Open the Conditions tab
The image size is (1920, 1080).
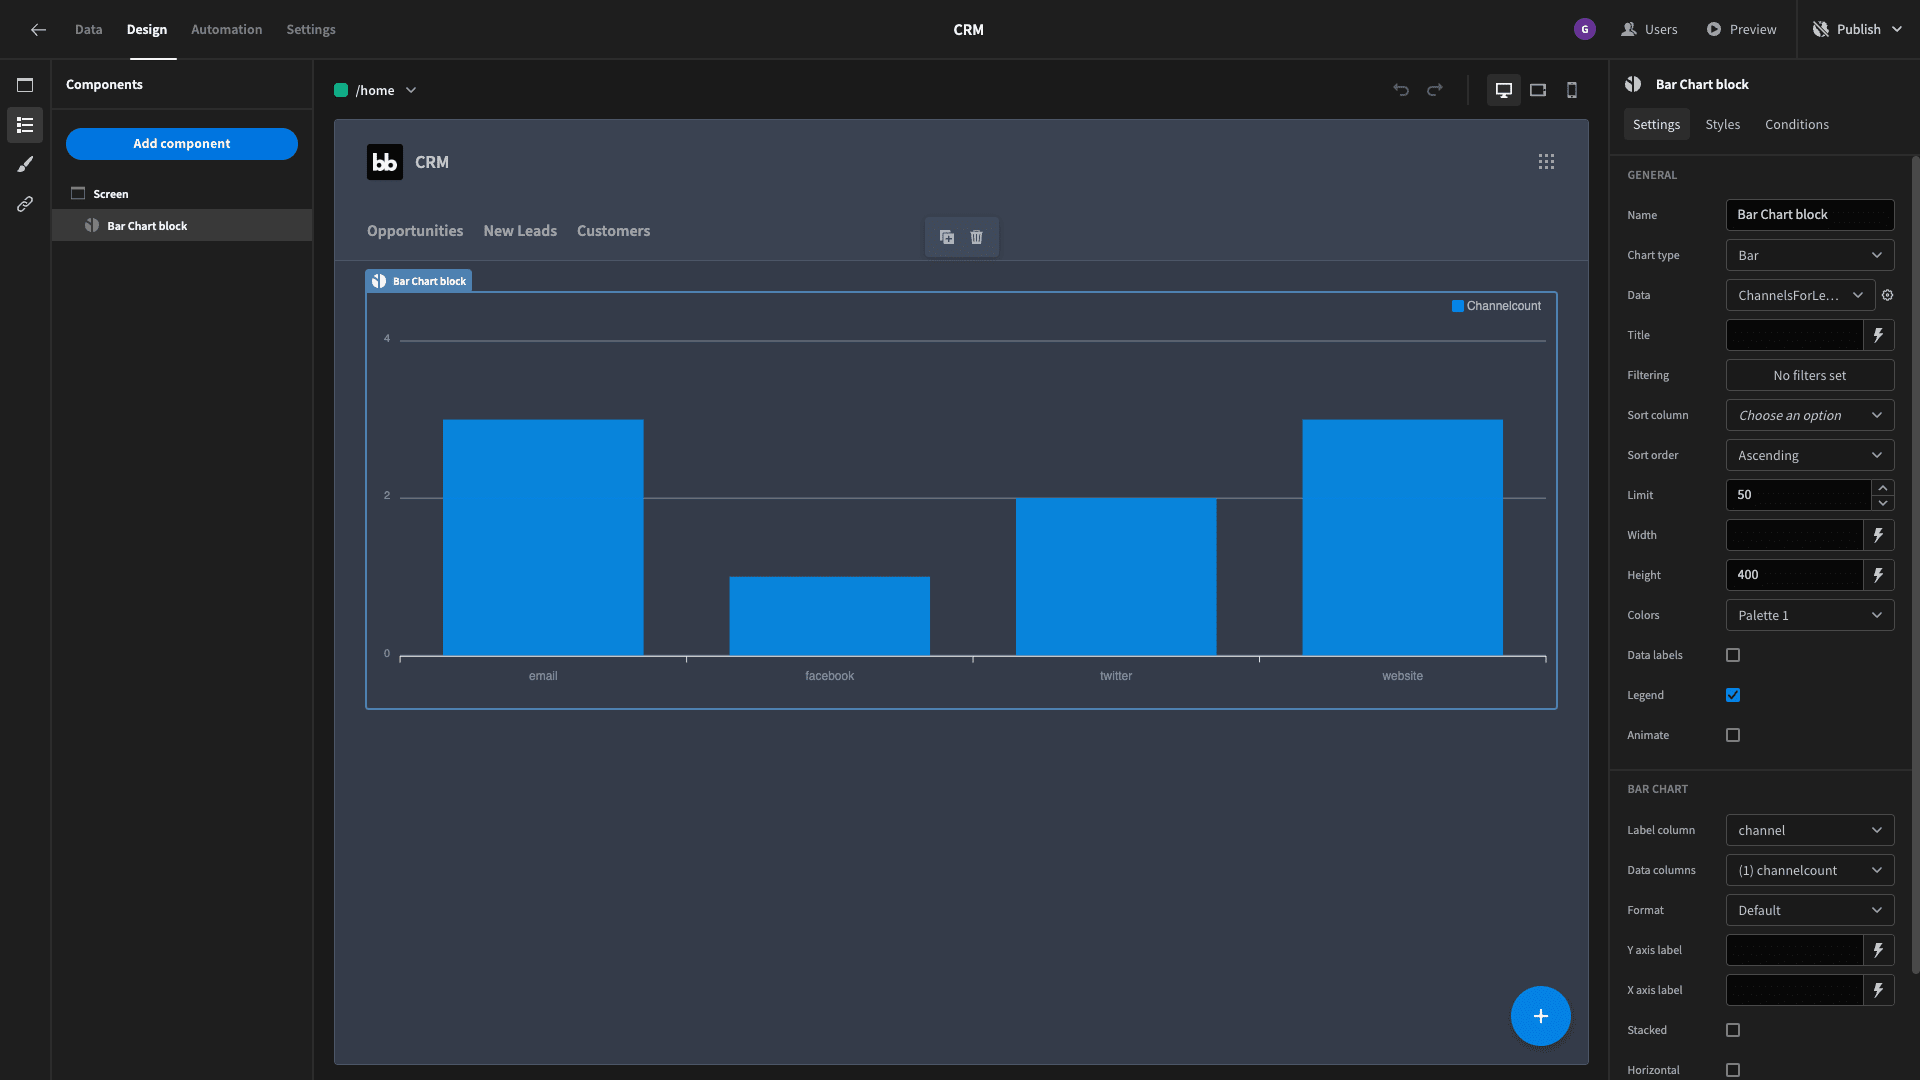[x=1796, y=124]
